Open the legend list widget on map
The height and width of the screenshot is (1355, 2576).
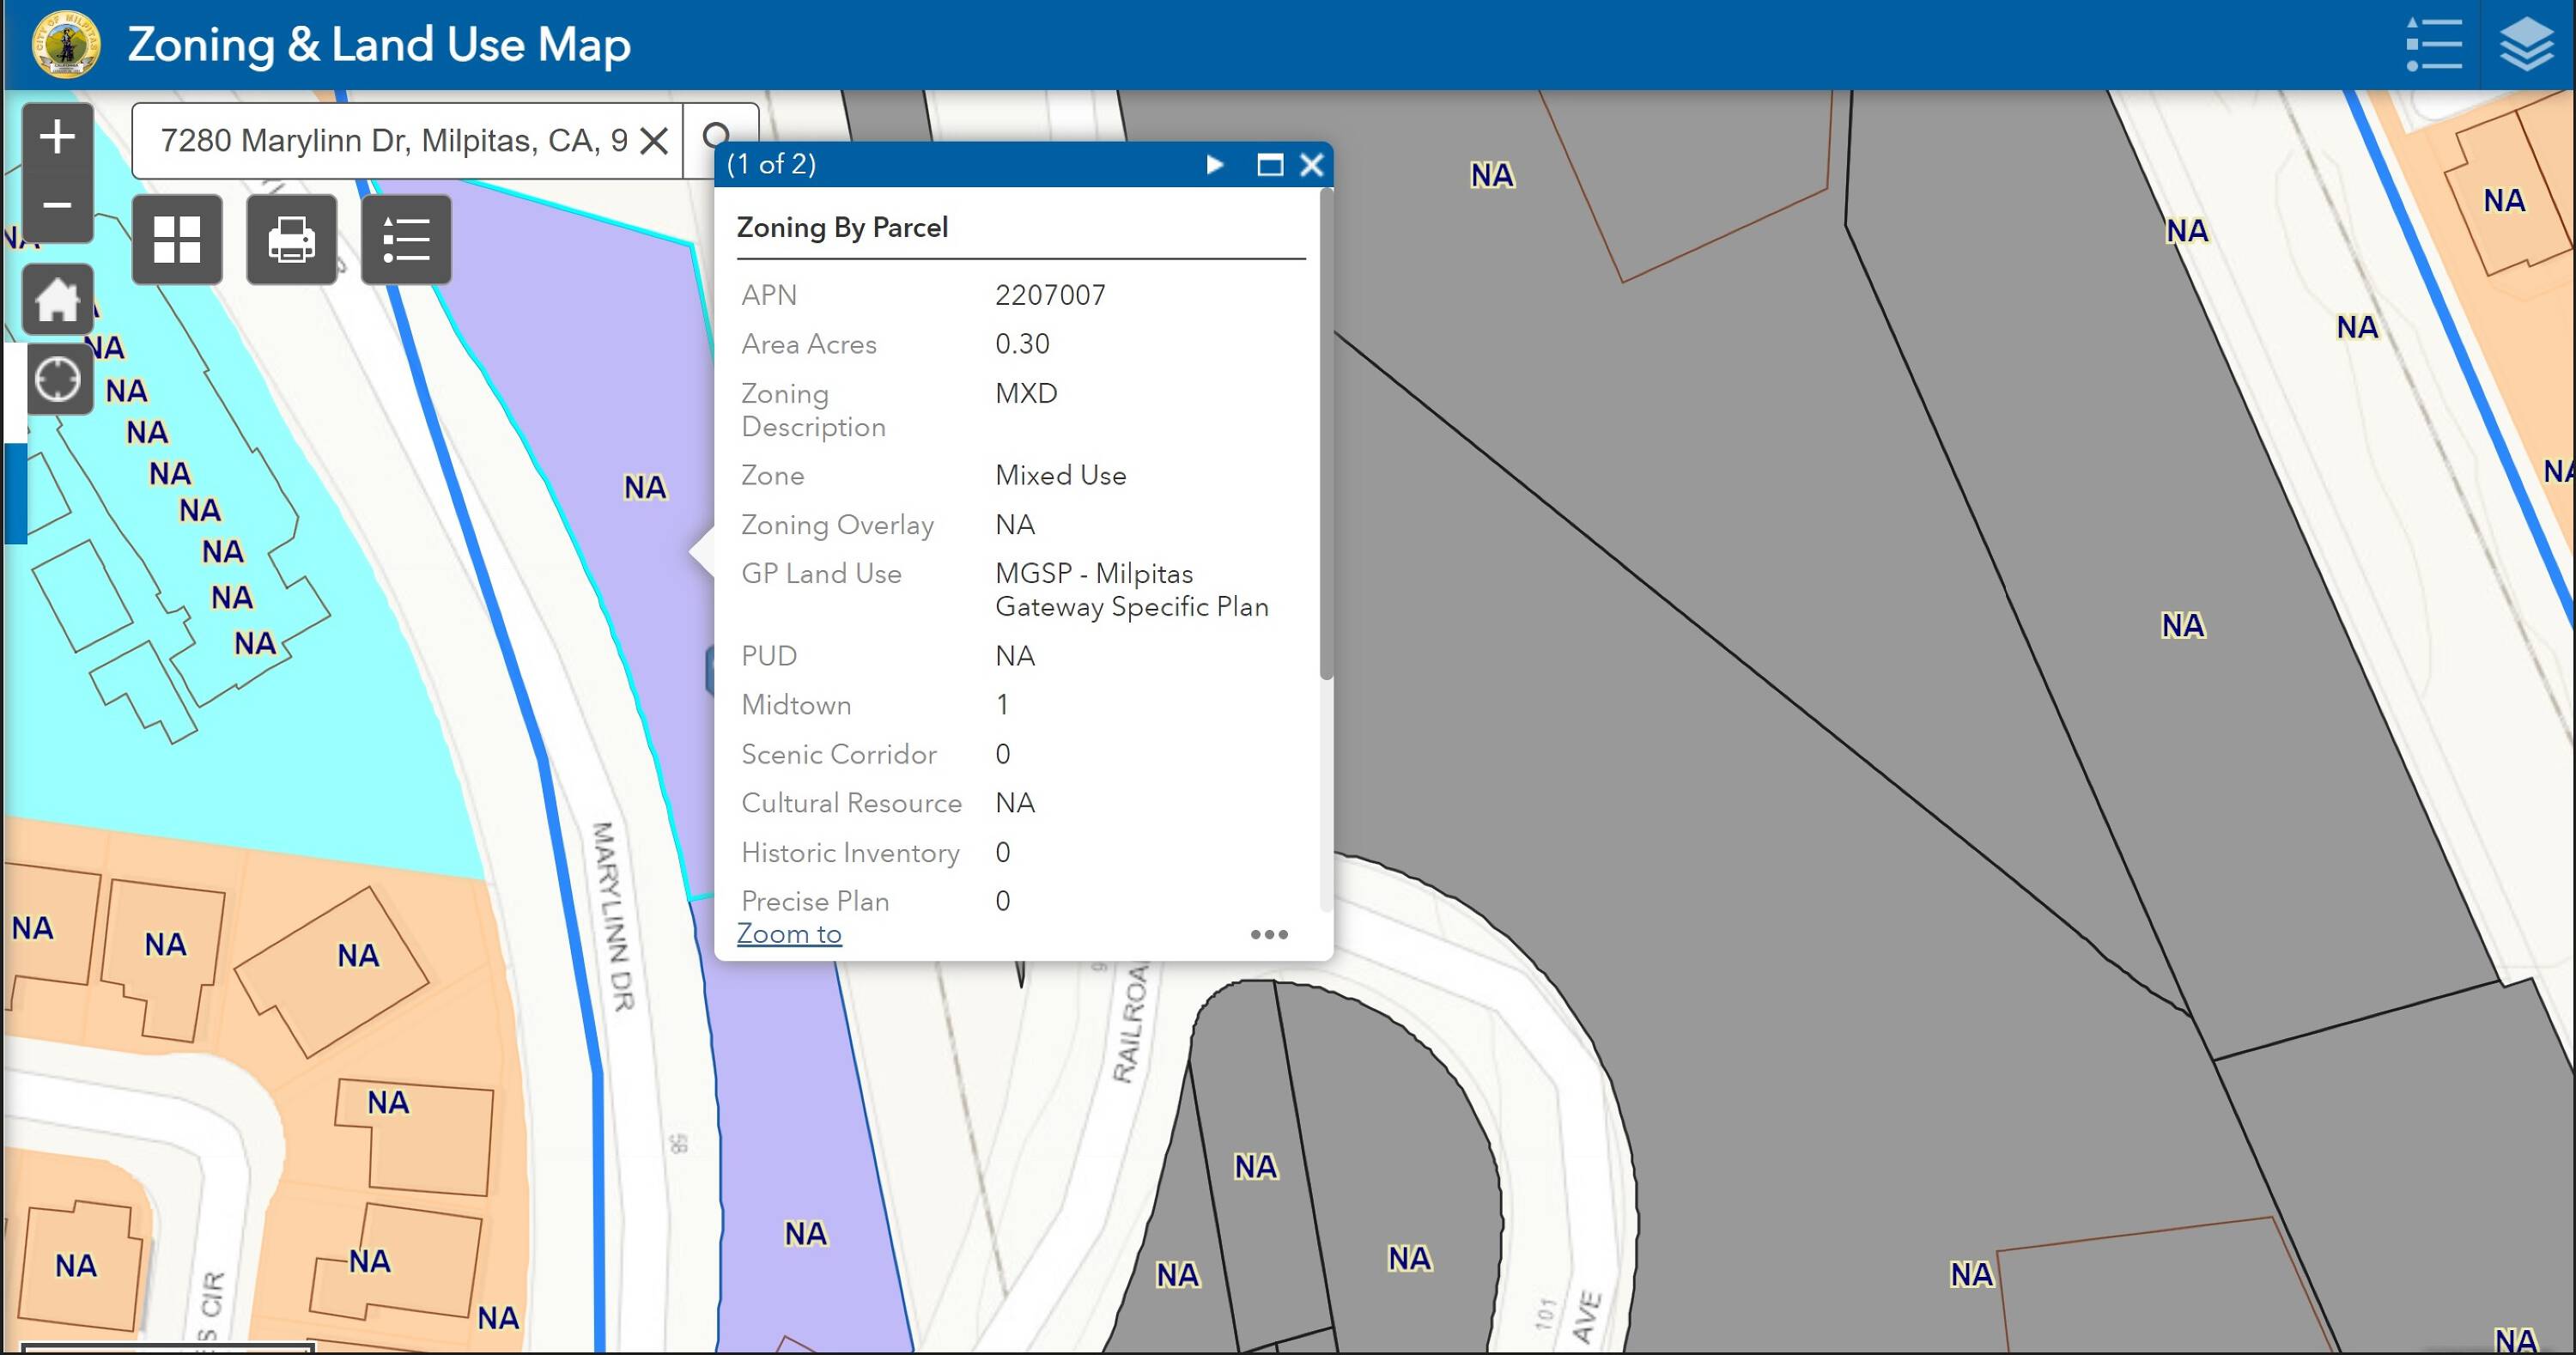click(406, 240)
